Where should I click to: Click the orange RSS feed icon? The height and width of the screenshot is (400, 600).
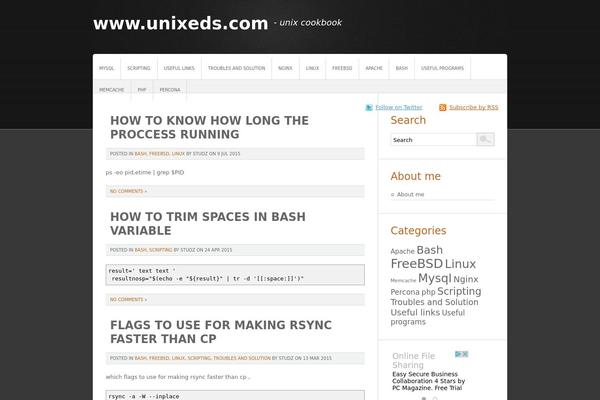click(x=443, y=108)
